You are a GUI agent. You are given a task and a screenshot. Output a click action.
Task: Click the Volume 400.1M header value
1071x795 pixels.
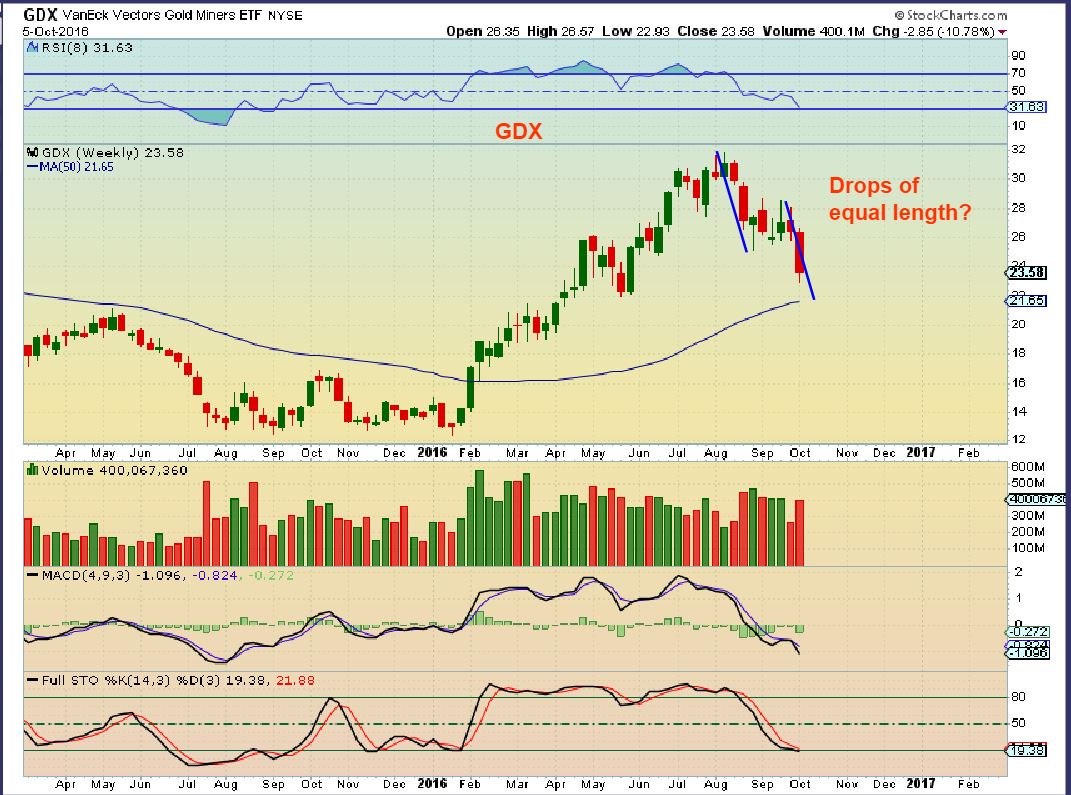(x=813, y=31)
